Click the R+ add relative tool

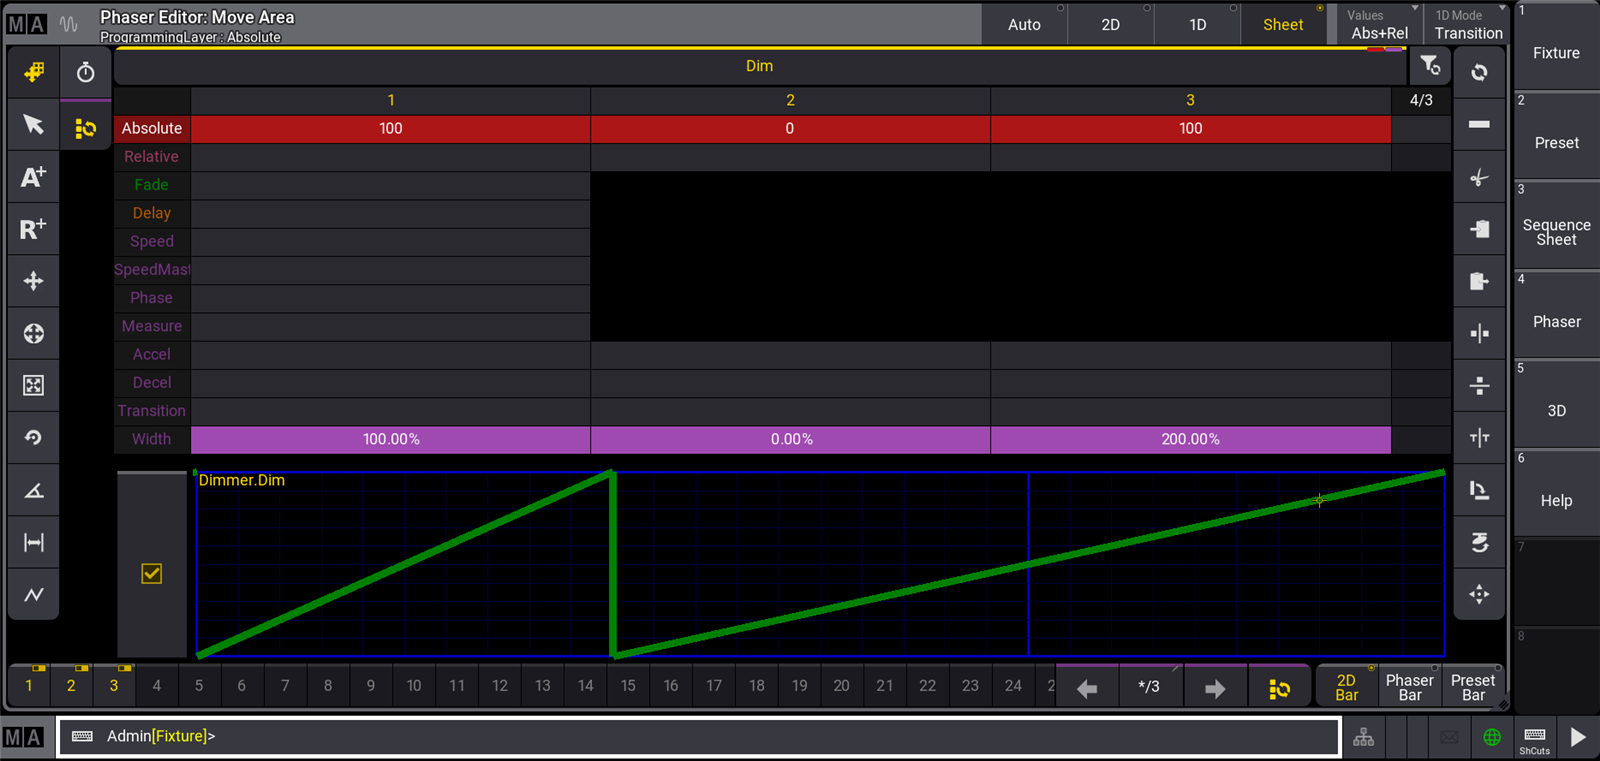coord(33,229)
